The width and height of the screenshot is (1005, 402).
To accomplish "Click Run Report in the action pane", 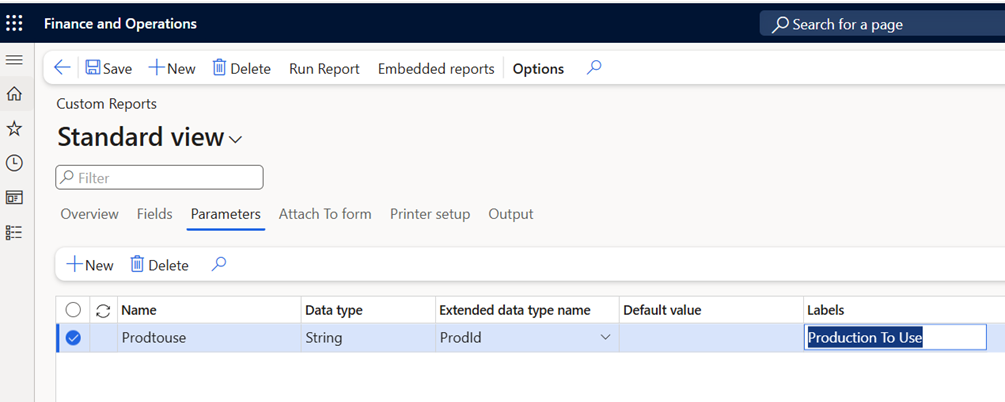I will [x=324, y=69].
